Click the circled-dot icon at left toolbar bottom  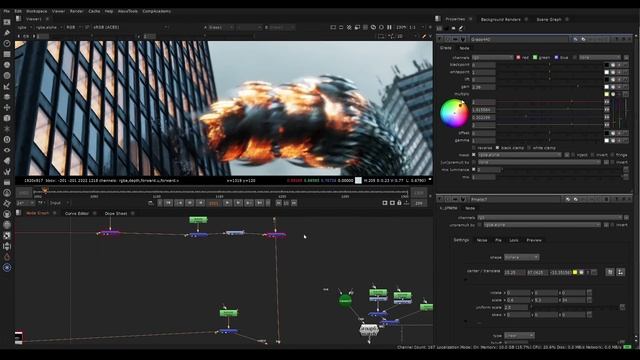click(7, 267)
